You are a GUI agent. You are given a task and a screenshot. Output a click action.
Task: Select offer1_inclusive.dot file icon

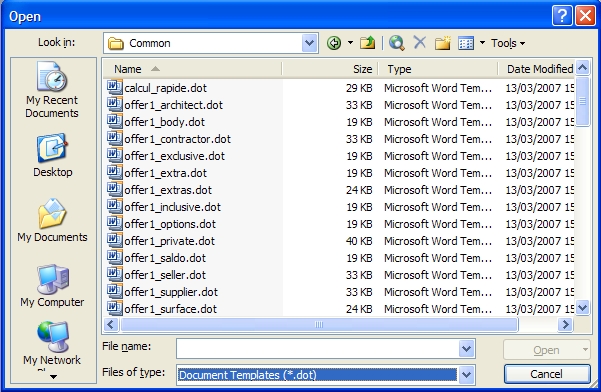point(115,206)
